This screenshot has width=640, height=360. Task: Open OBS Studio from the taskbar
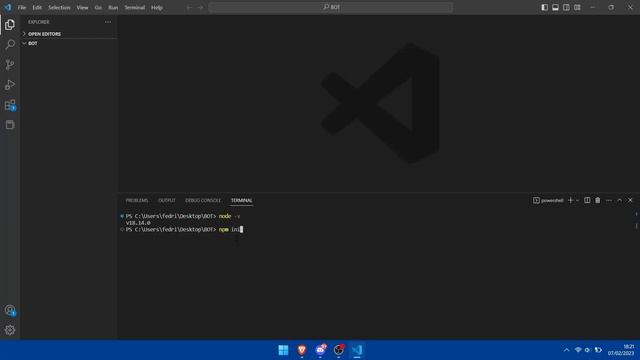point(339,350)
